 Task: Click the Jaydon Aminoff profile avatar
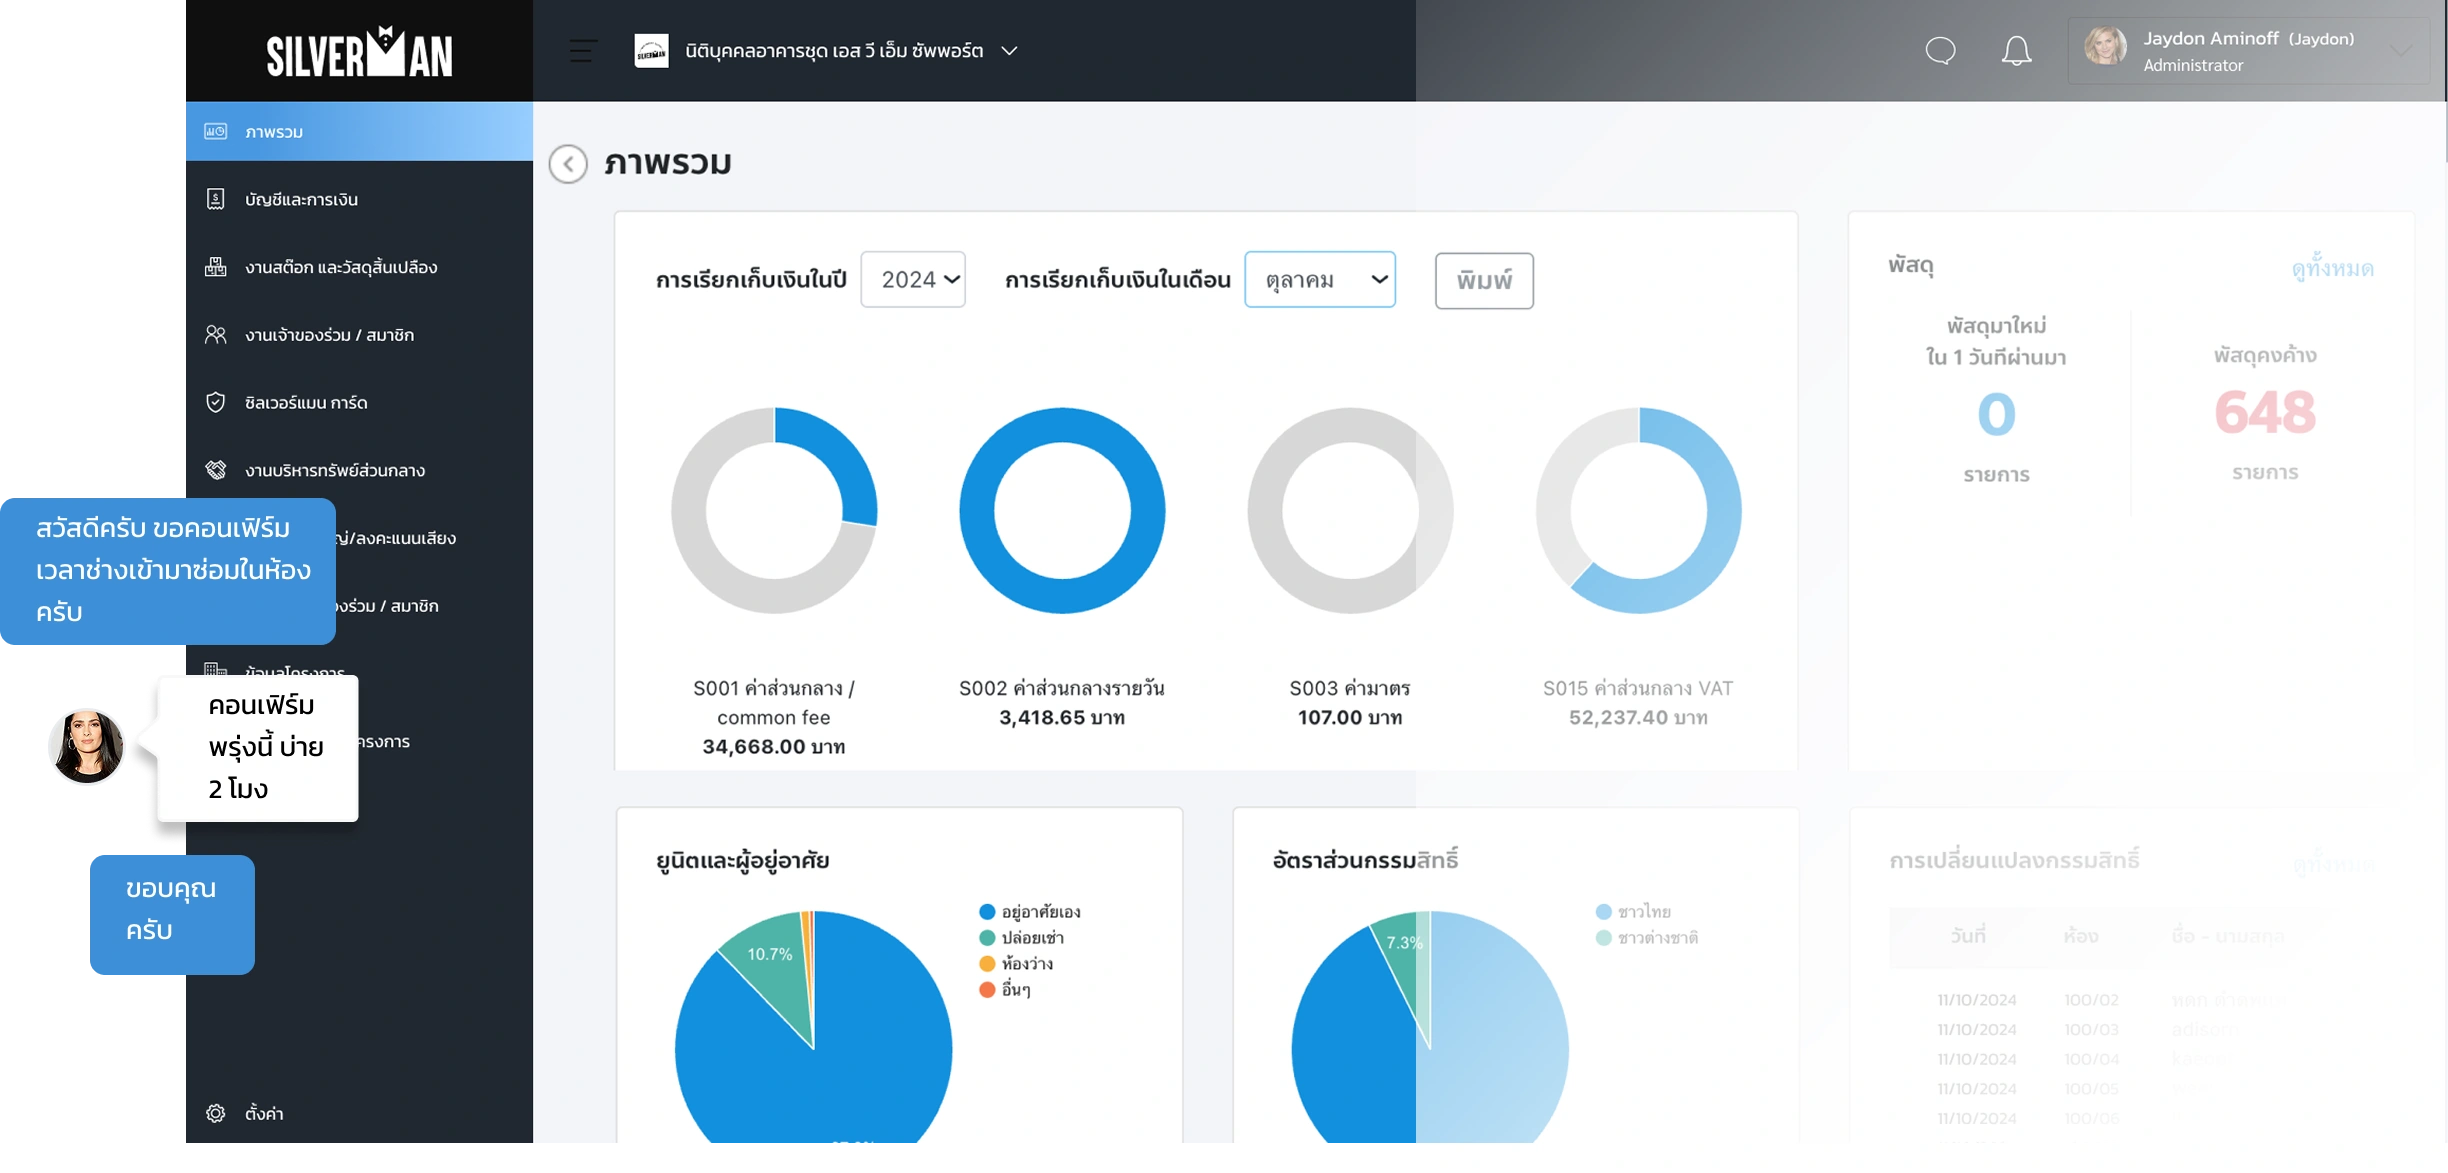click(x=2105, y=47)
